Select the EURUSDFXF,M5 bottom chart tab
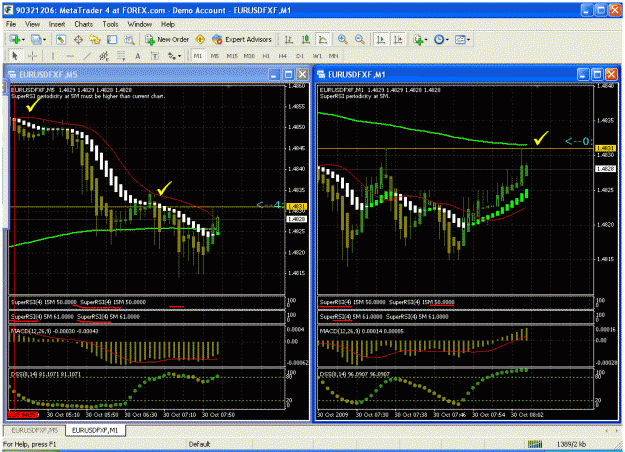This screenshot has height=452, width=625. (x=35, y=430)
